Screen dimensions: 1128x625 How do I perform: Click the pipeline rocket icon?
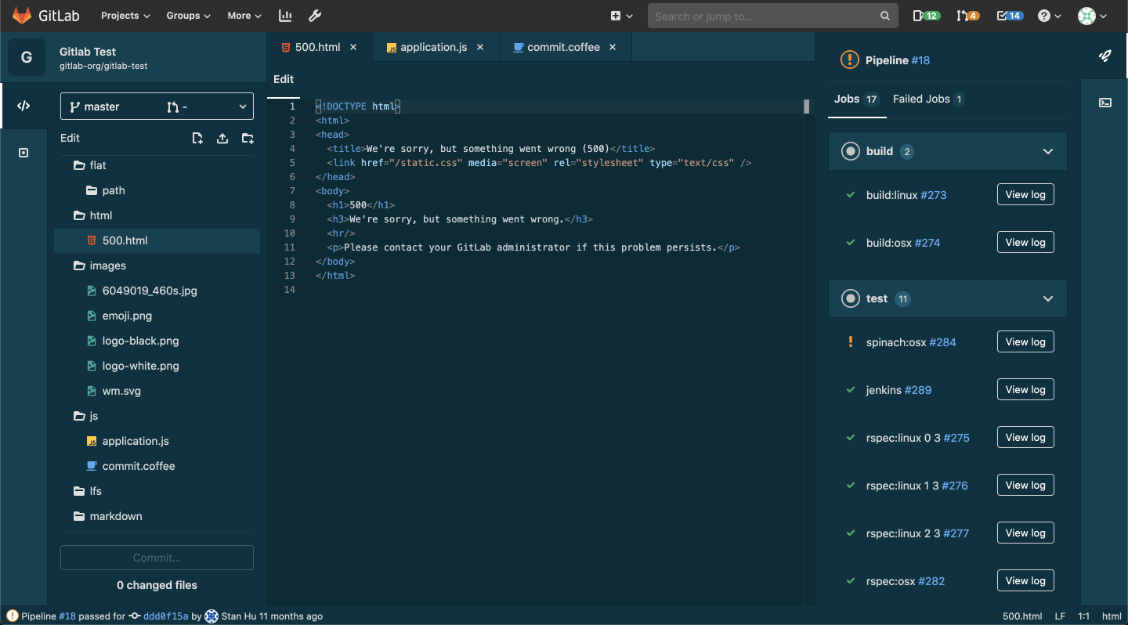1105,55
